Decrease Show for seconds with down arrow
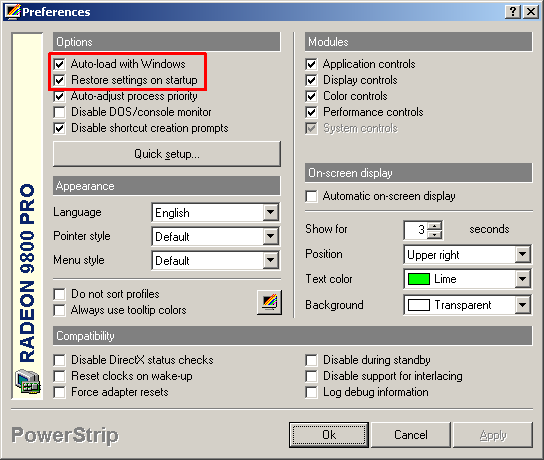This screenshot has height=460, width=544. click(434, 235)
